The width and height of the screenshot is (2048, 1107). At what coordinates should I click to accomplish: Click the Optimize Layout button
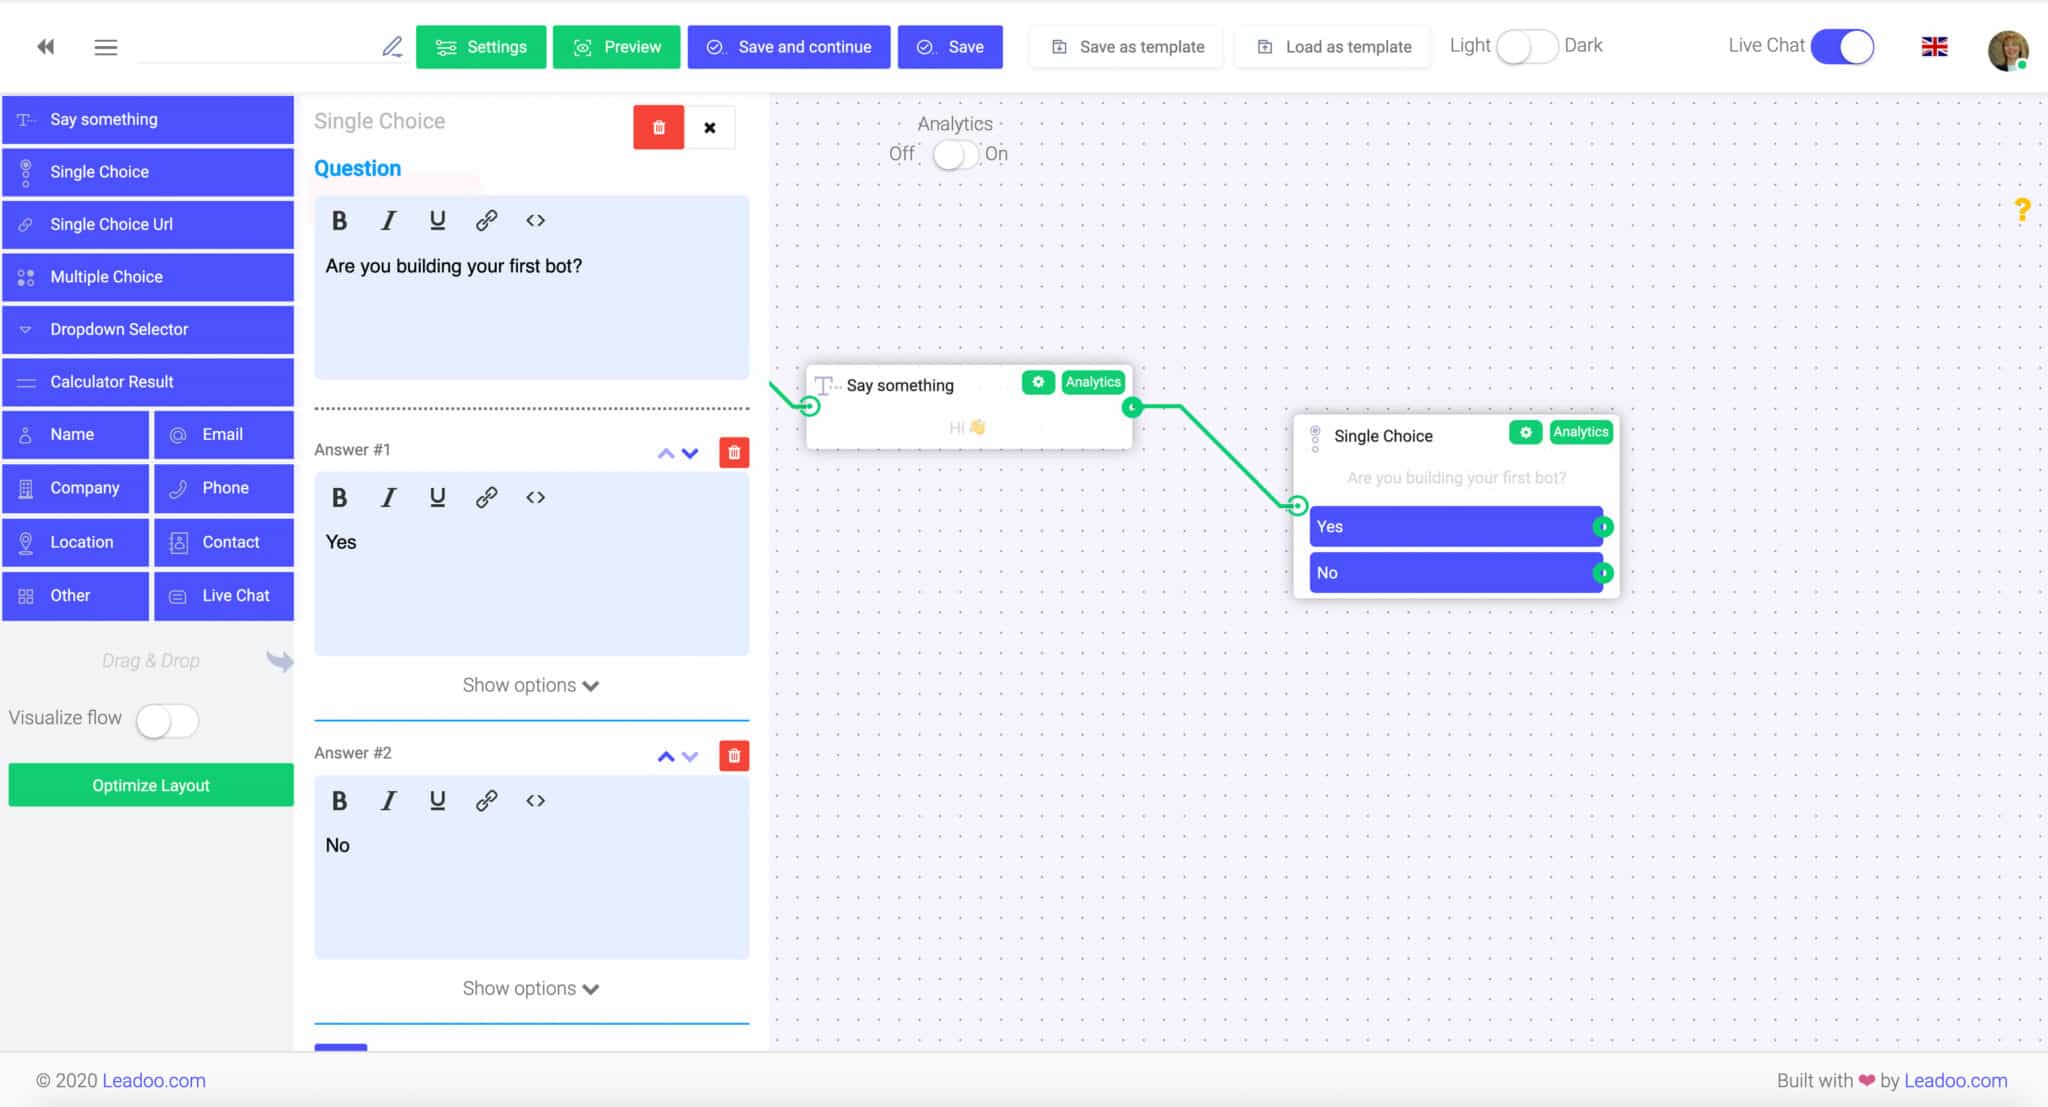click(150, 785)
